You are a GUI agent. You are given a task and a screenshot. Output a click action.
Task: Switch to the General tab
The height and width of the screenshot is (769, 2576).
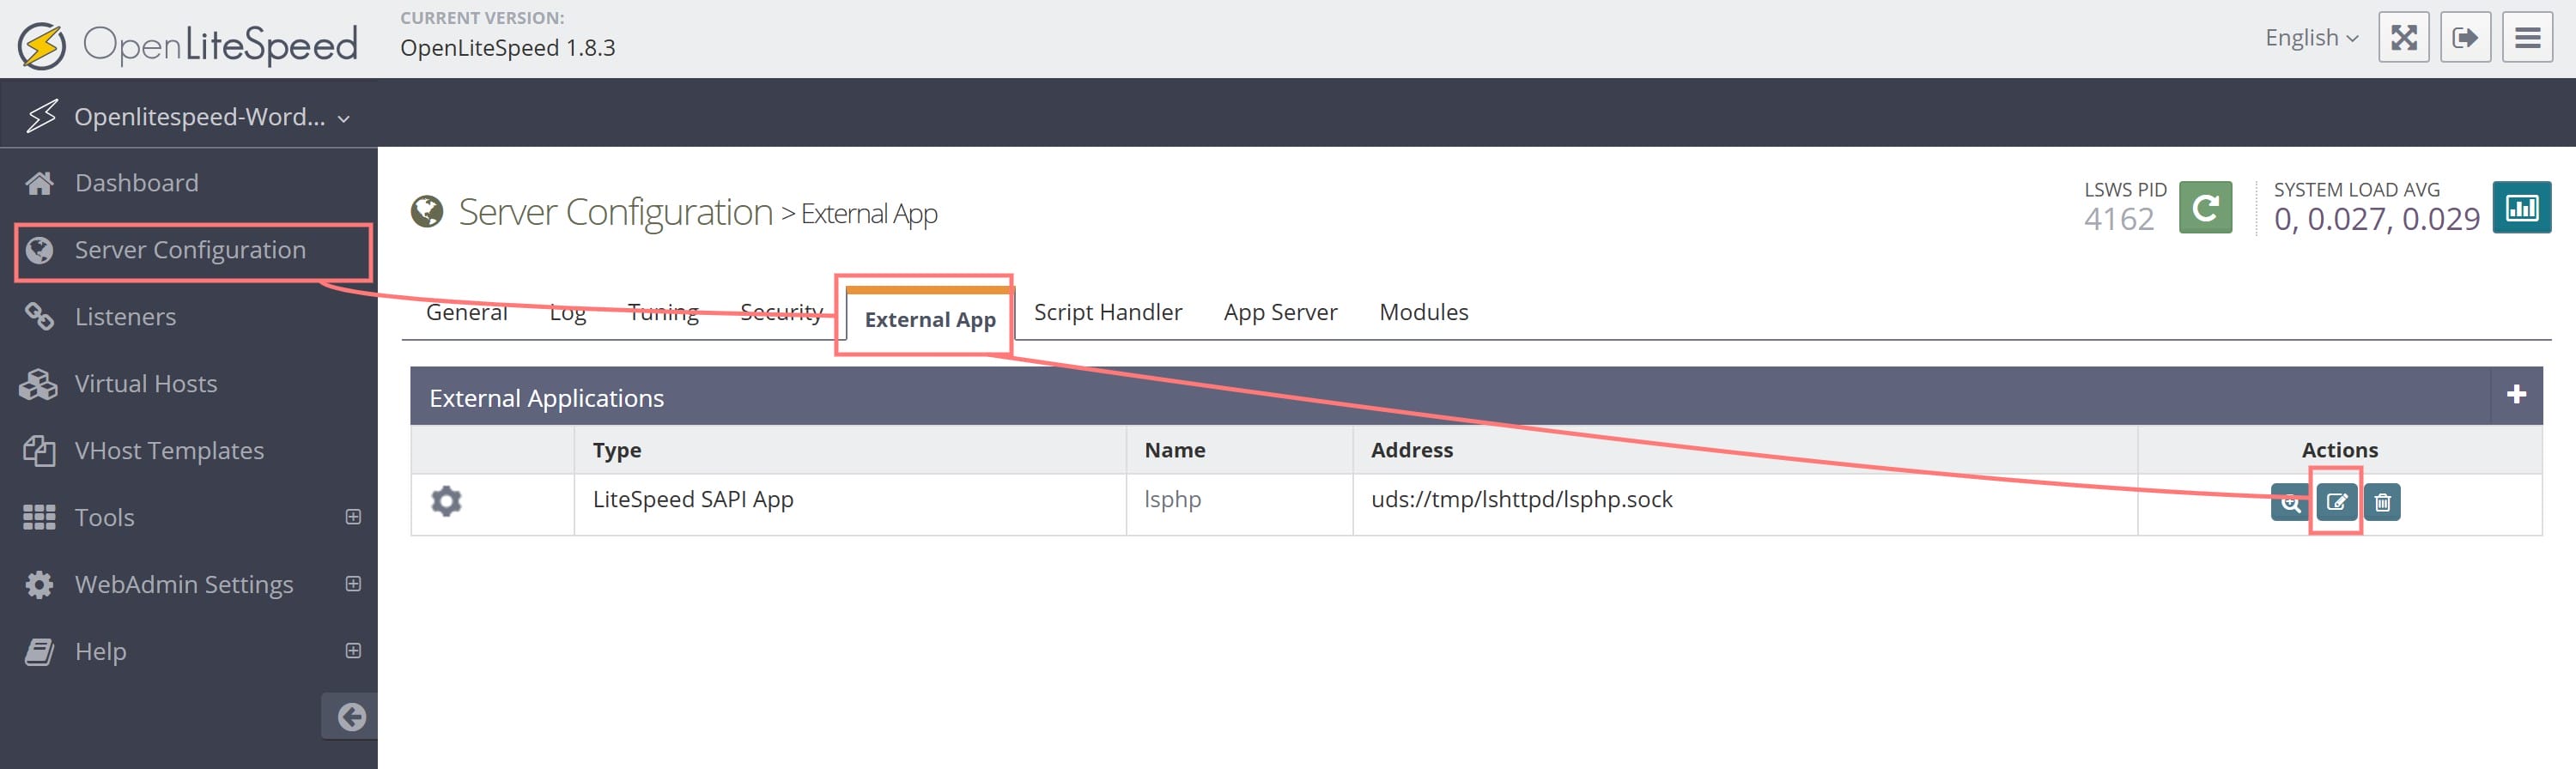(467, 312)
